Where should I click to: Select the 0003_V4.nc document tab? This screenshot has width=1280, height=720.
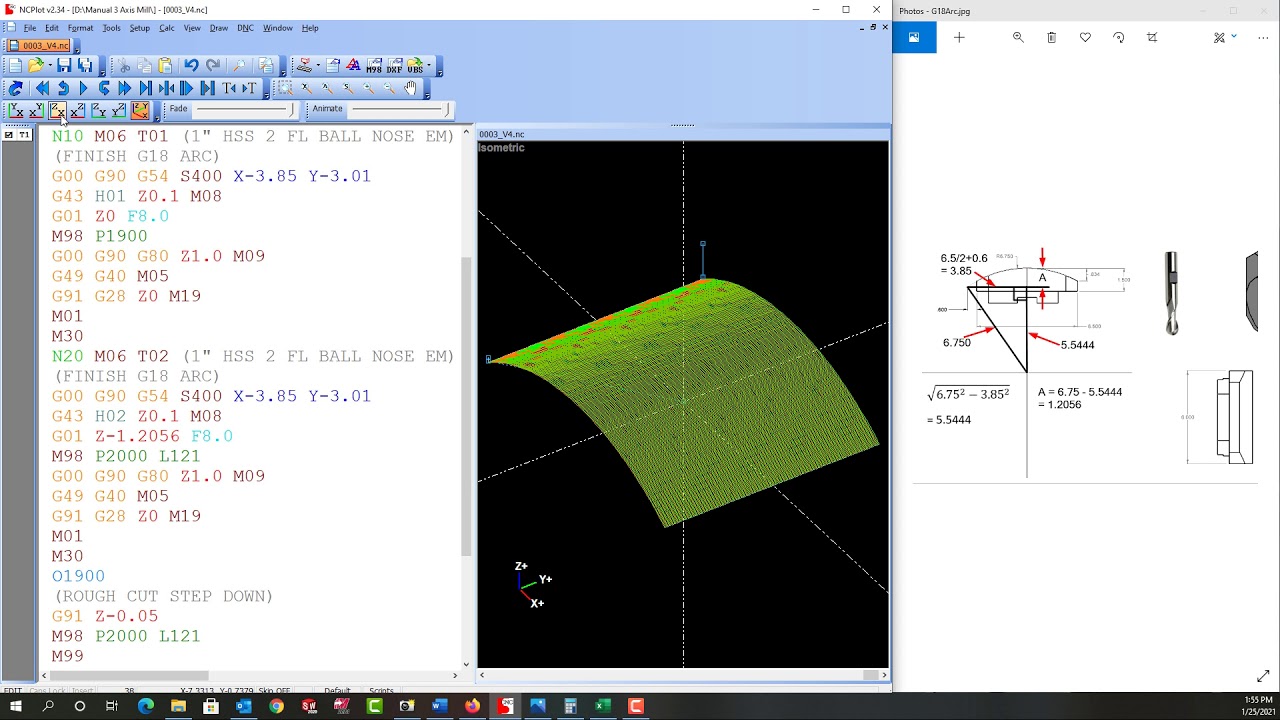click(x=39, y=45)
